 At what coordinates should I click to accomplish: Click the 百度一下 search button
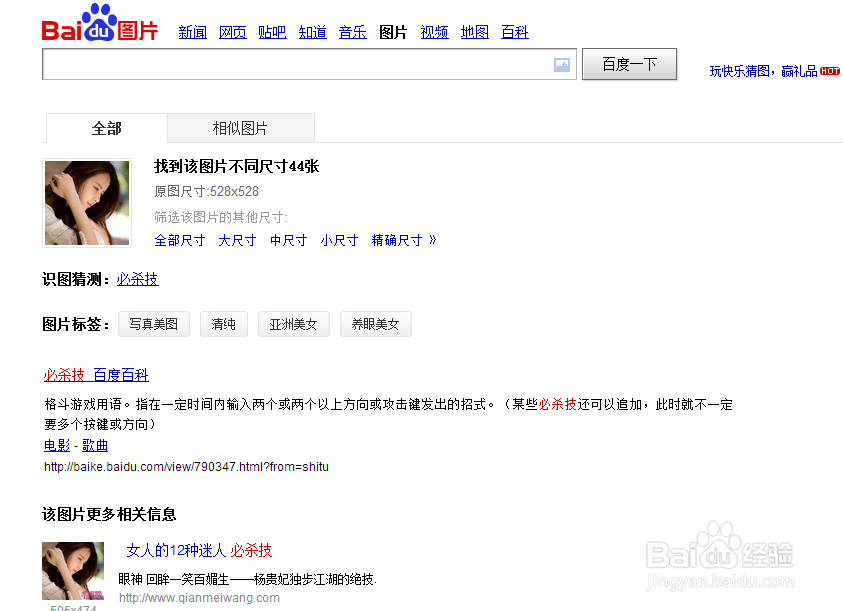(629, 63)
